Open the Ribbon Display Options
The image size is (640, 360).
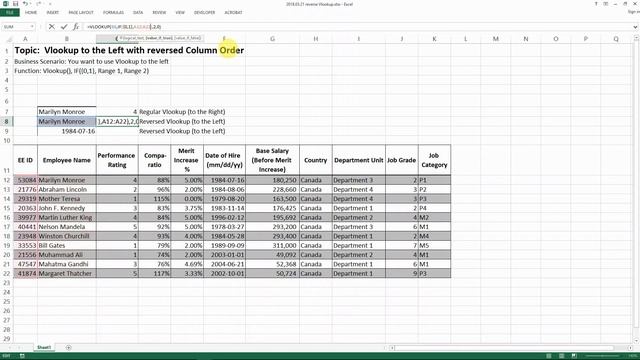point(606,4)
